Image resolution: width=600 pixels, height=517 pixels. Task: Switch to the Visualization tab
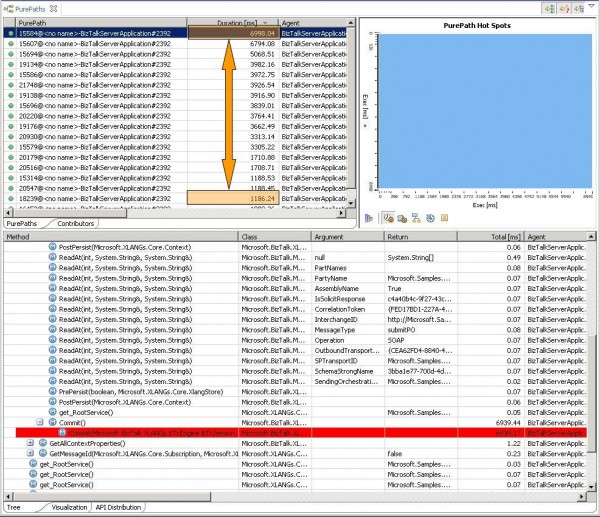[69, 507]
